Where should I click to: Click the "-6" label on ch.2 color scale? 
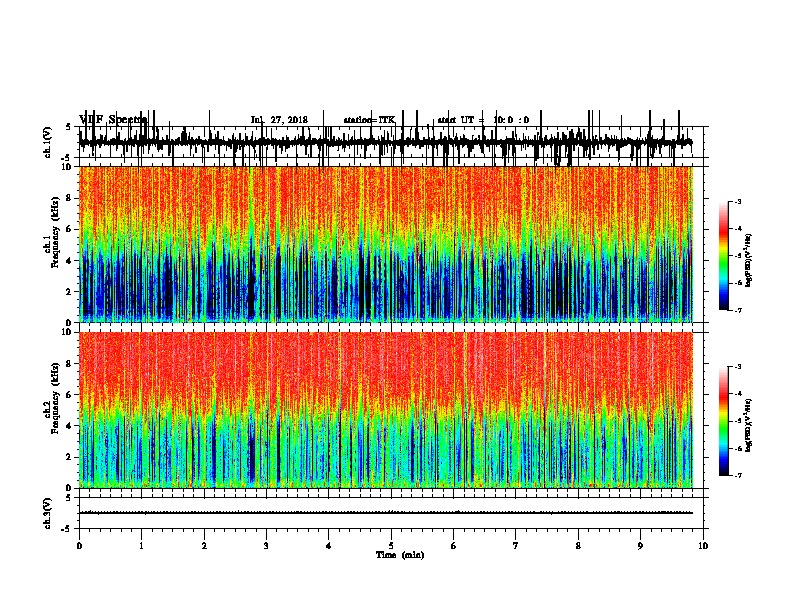click(x=738, y=448)
